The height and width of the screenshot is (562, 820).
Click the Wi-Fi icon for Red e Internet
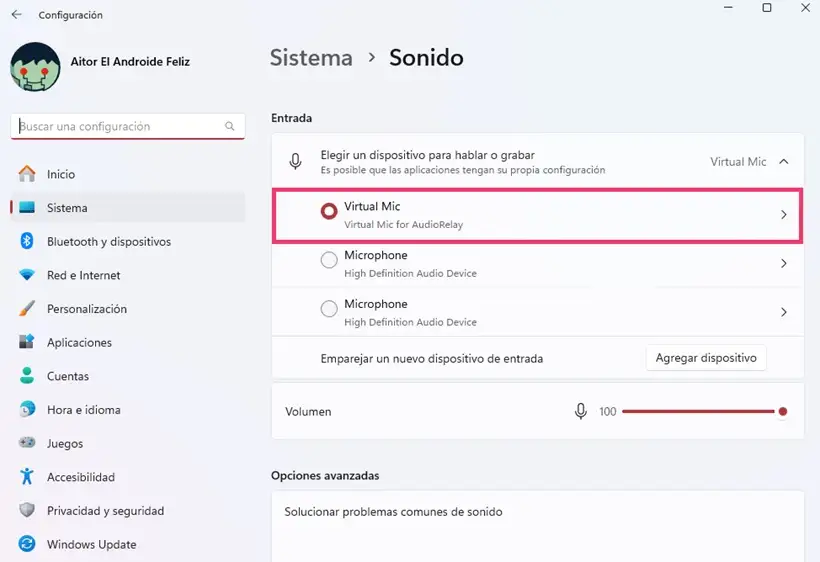[x=27, y=274]
